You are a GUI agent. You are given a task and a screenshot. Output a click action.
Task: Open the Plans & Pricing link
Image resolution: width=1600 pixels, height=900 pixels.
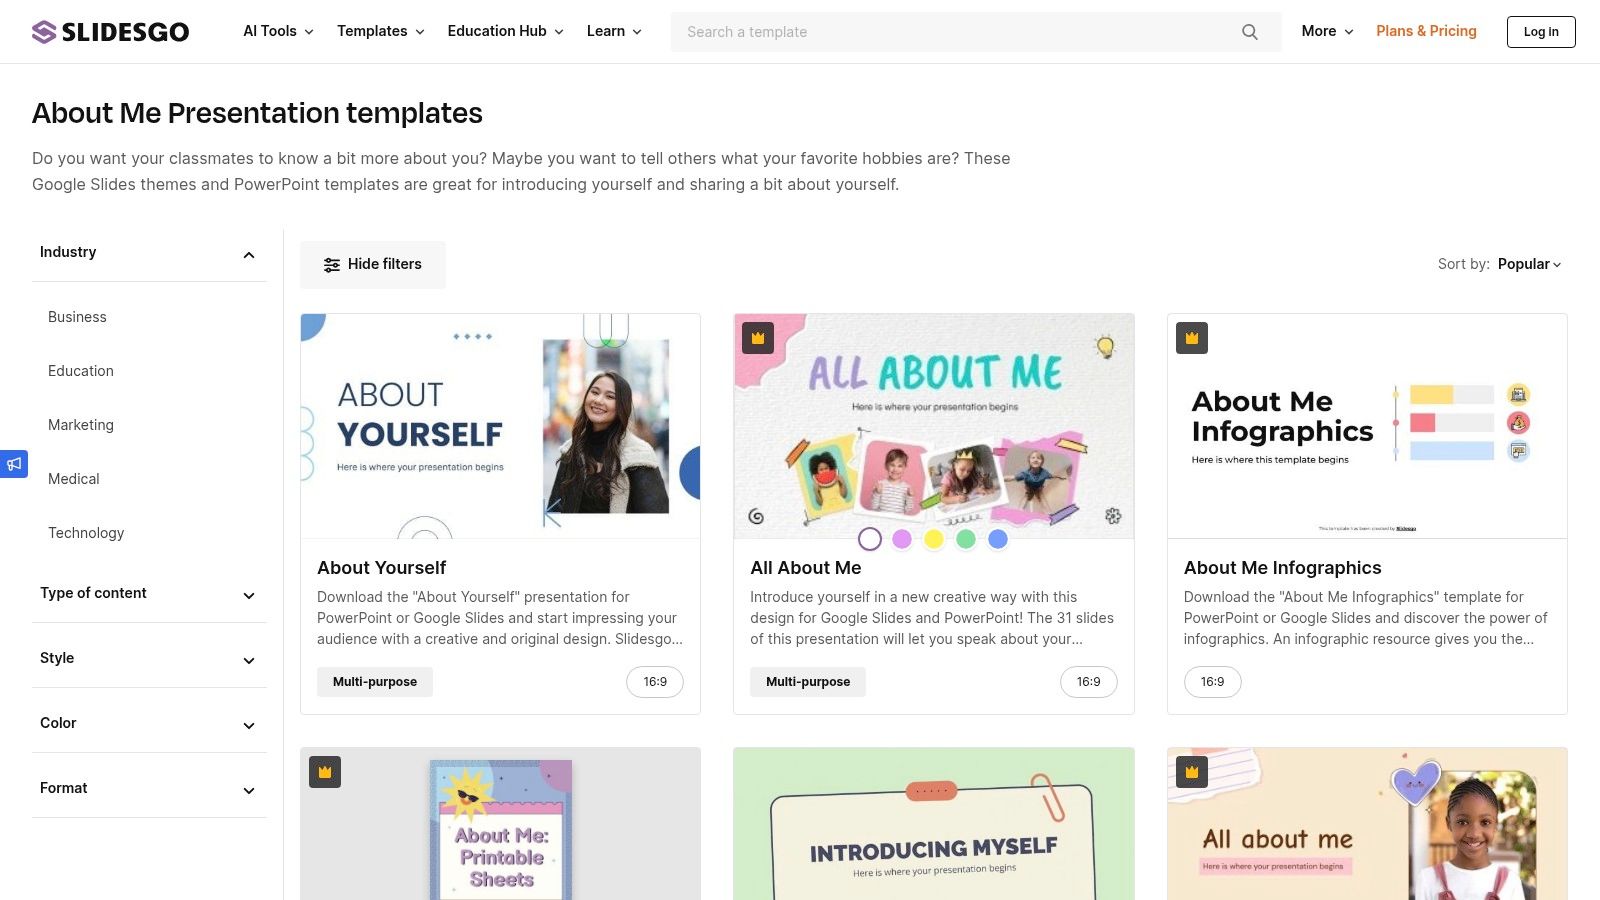coord(1426,31)
